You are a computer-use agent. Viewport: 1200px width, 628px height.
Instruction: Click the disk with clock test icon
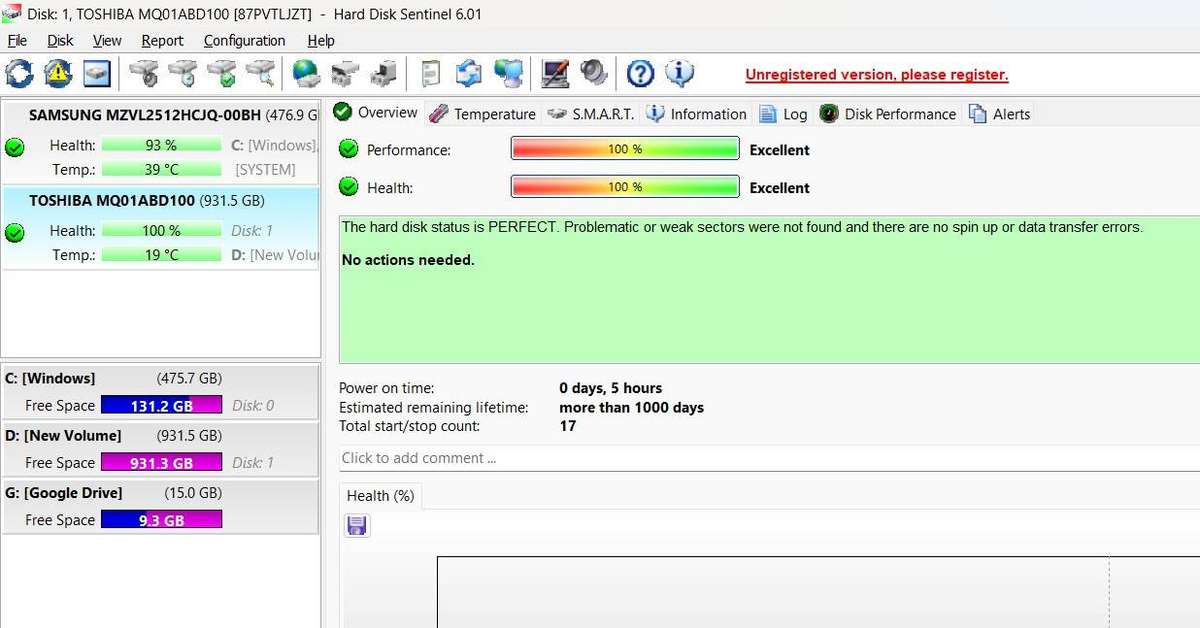(183, 73)
